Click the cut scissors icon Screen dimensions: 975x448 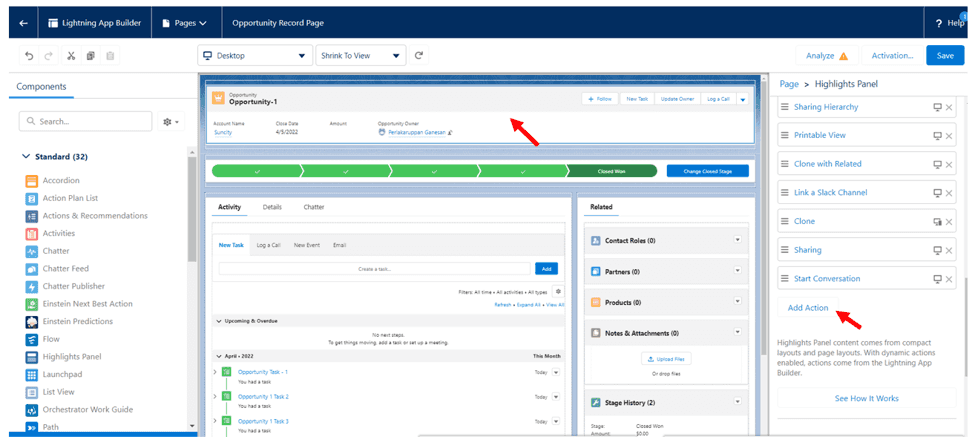[x=71, y=55]
